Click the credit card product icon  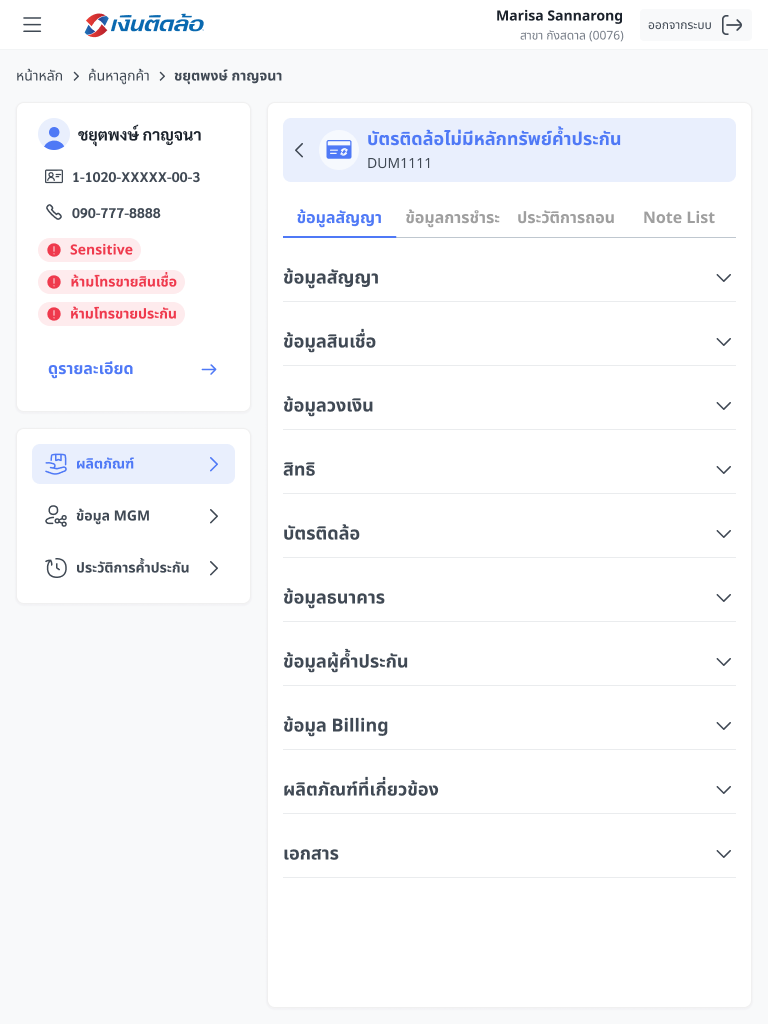pyautogui.click(x=339, y=150)
